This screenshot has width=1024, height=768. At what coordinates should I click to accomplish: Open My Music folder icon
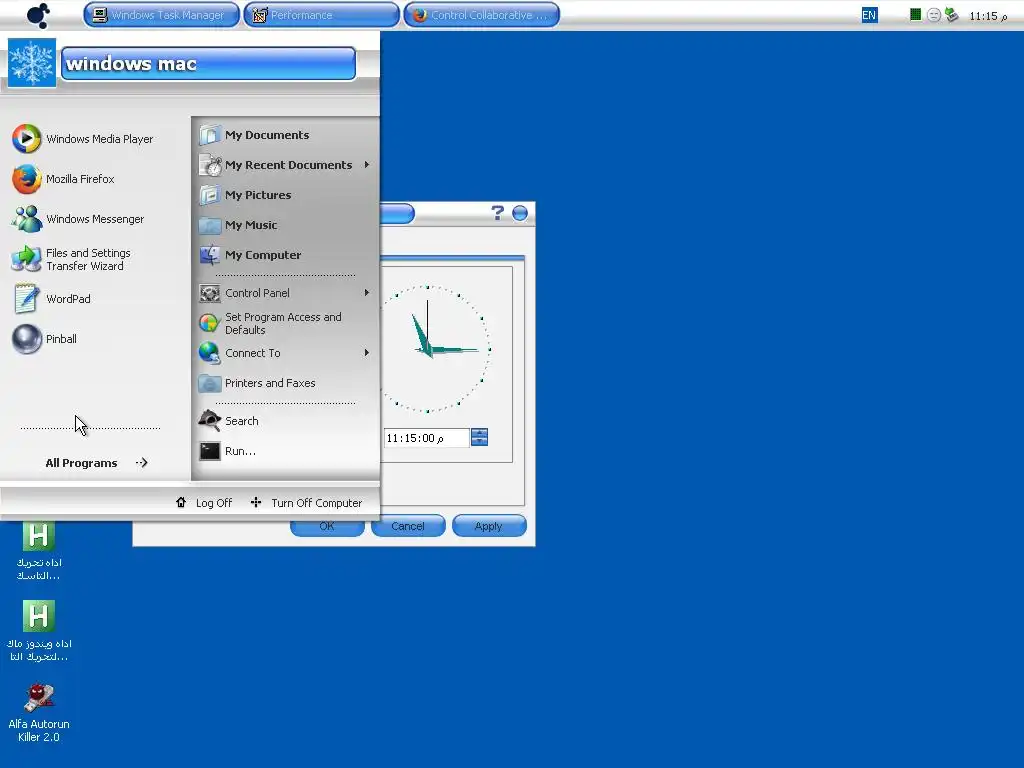coord(210,225)
